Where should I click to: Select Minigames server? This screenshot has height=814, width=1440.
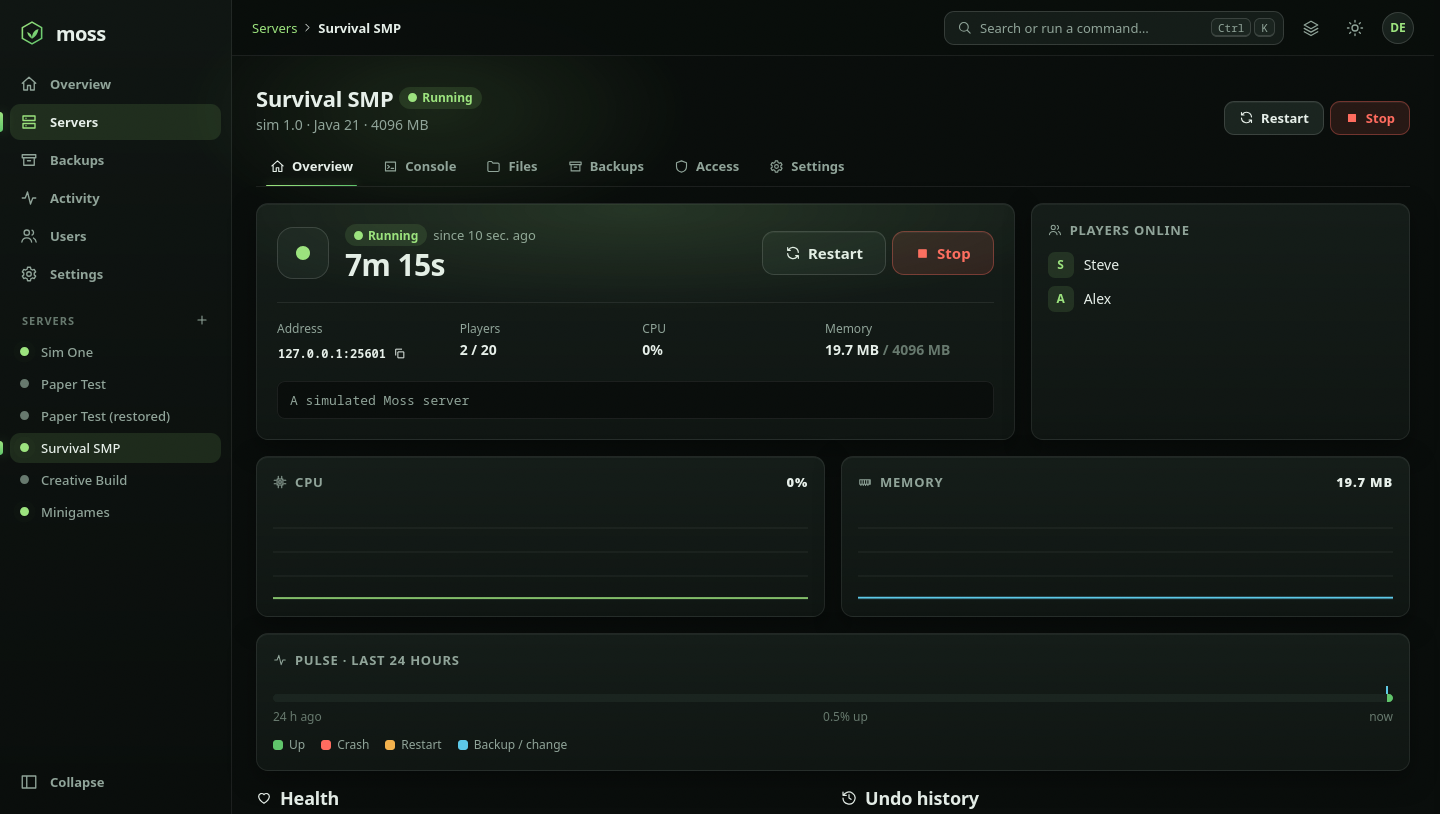[115, 512]
